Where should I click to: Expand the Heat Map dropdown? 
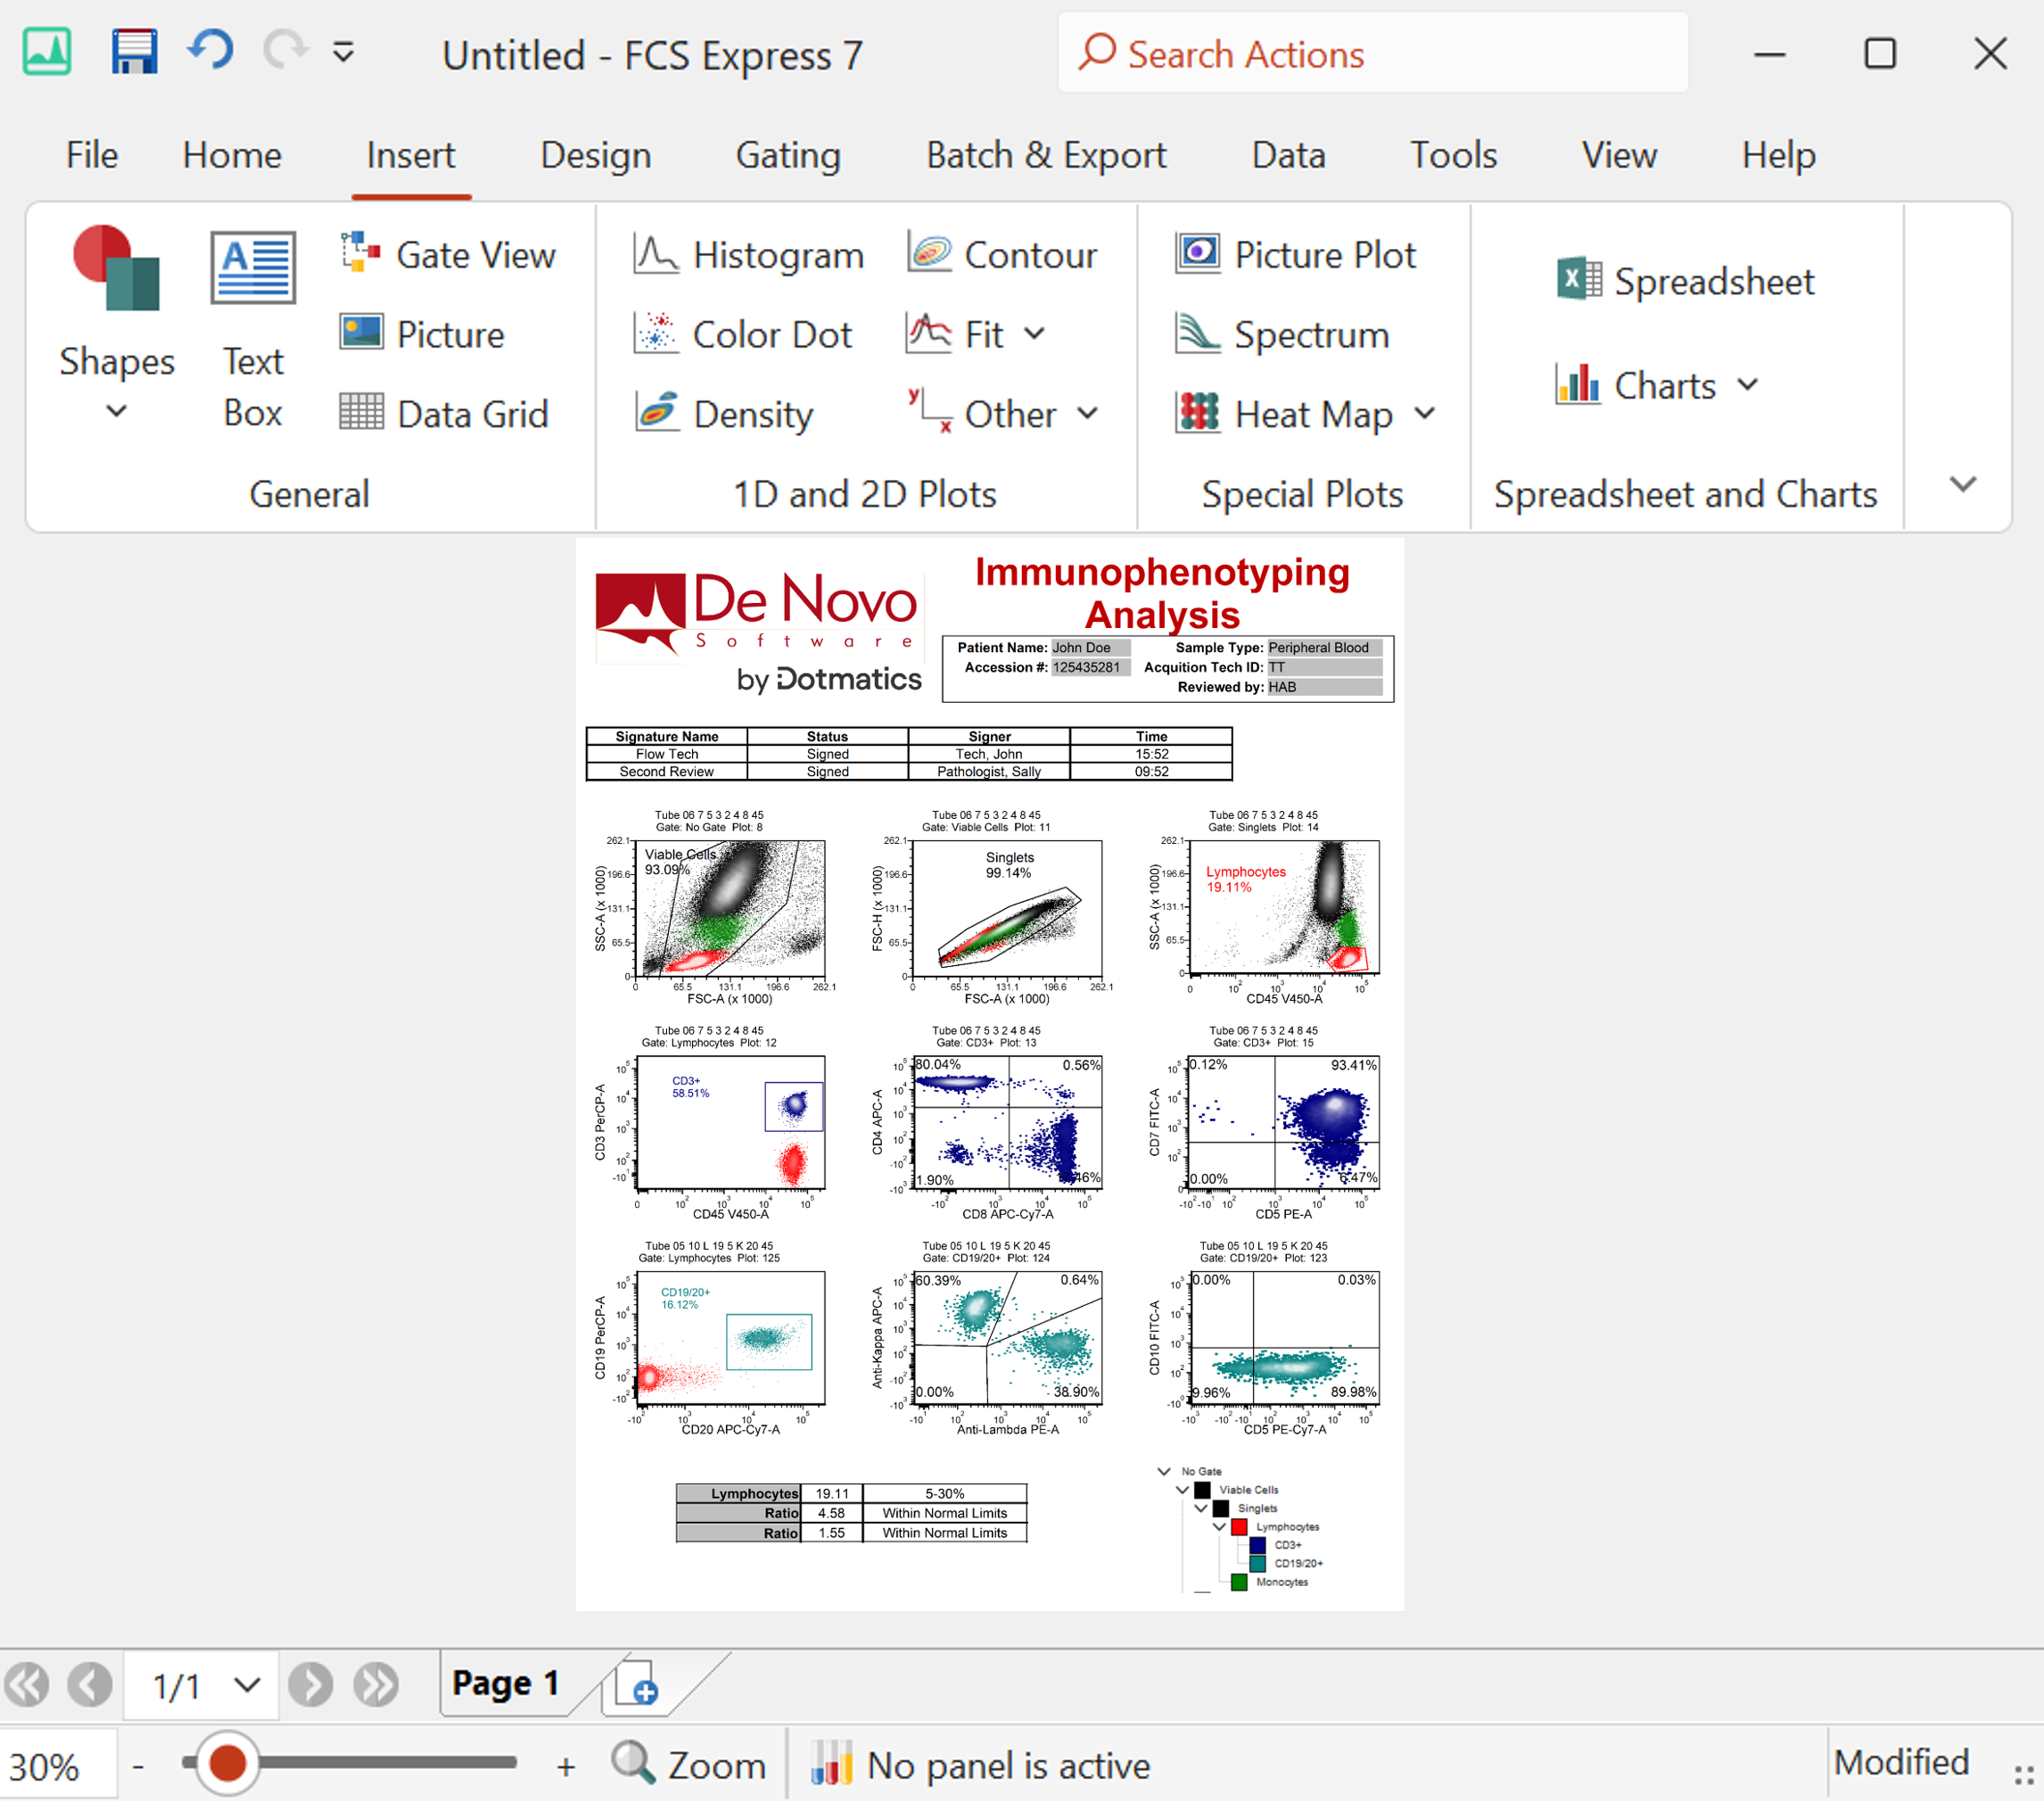tap(1425, 413)
